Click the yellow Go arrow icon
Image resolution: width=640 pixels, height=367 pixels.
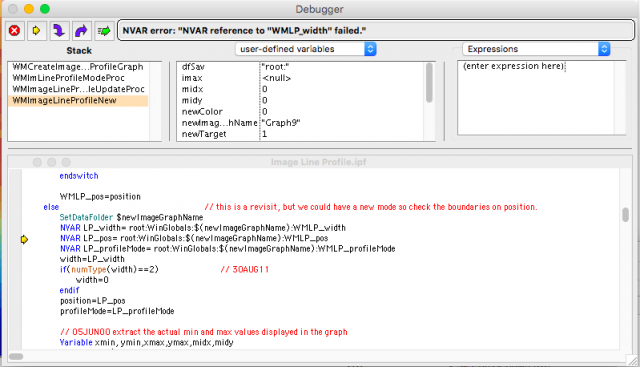coord(37,31)
